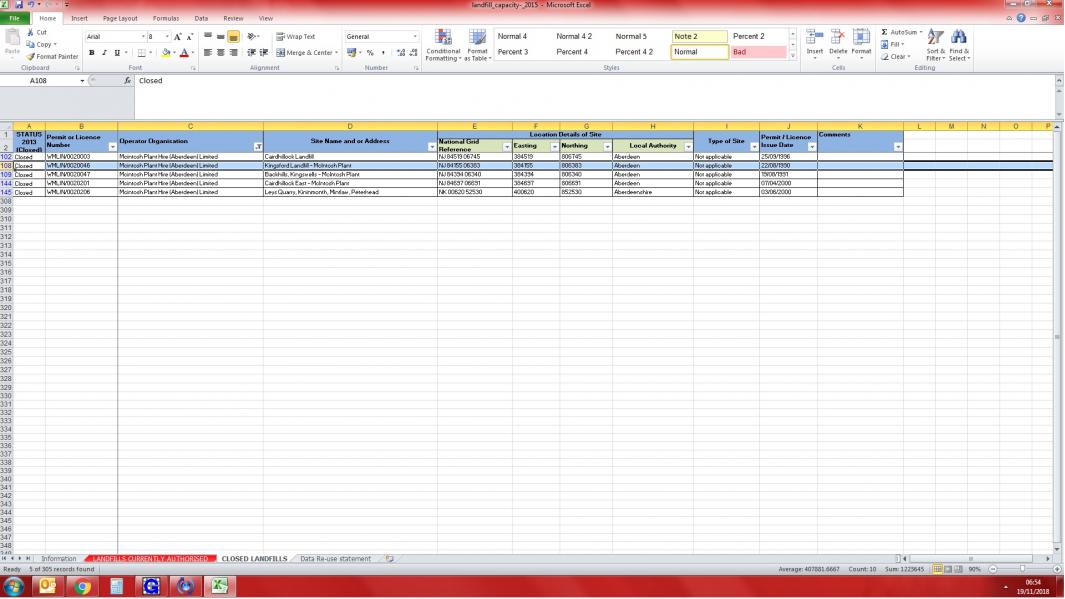Click the font color icon

(184, 53)
